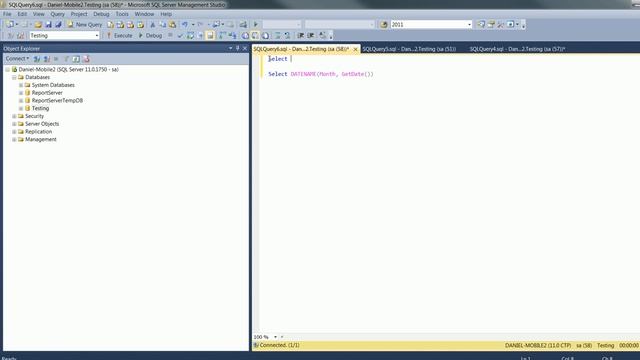
Task: Close the SQLQuery6.sql tab
Action: (356, 49)
